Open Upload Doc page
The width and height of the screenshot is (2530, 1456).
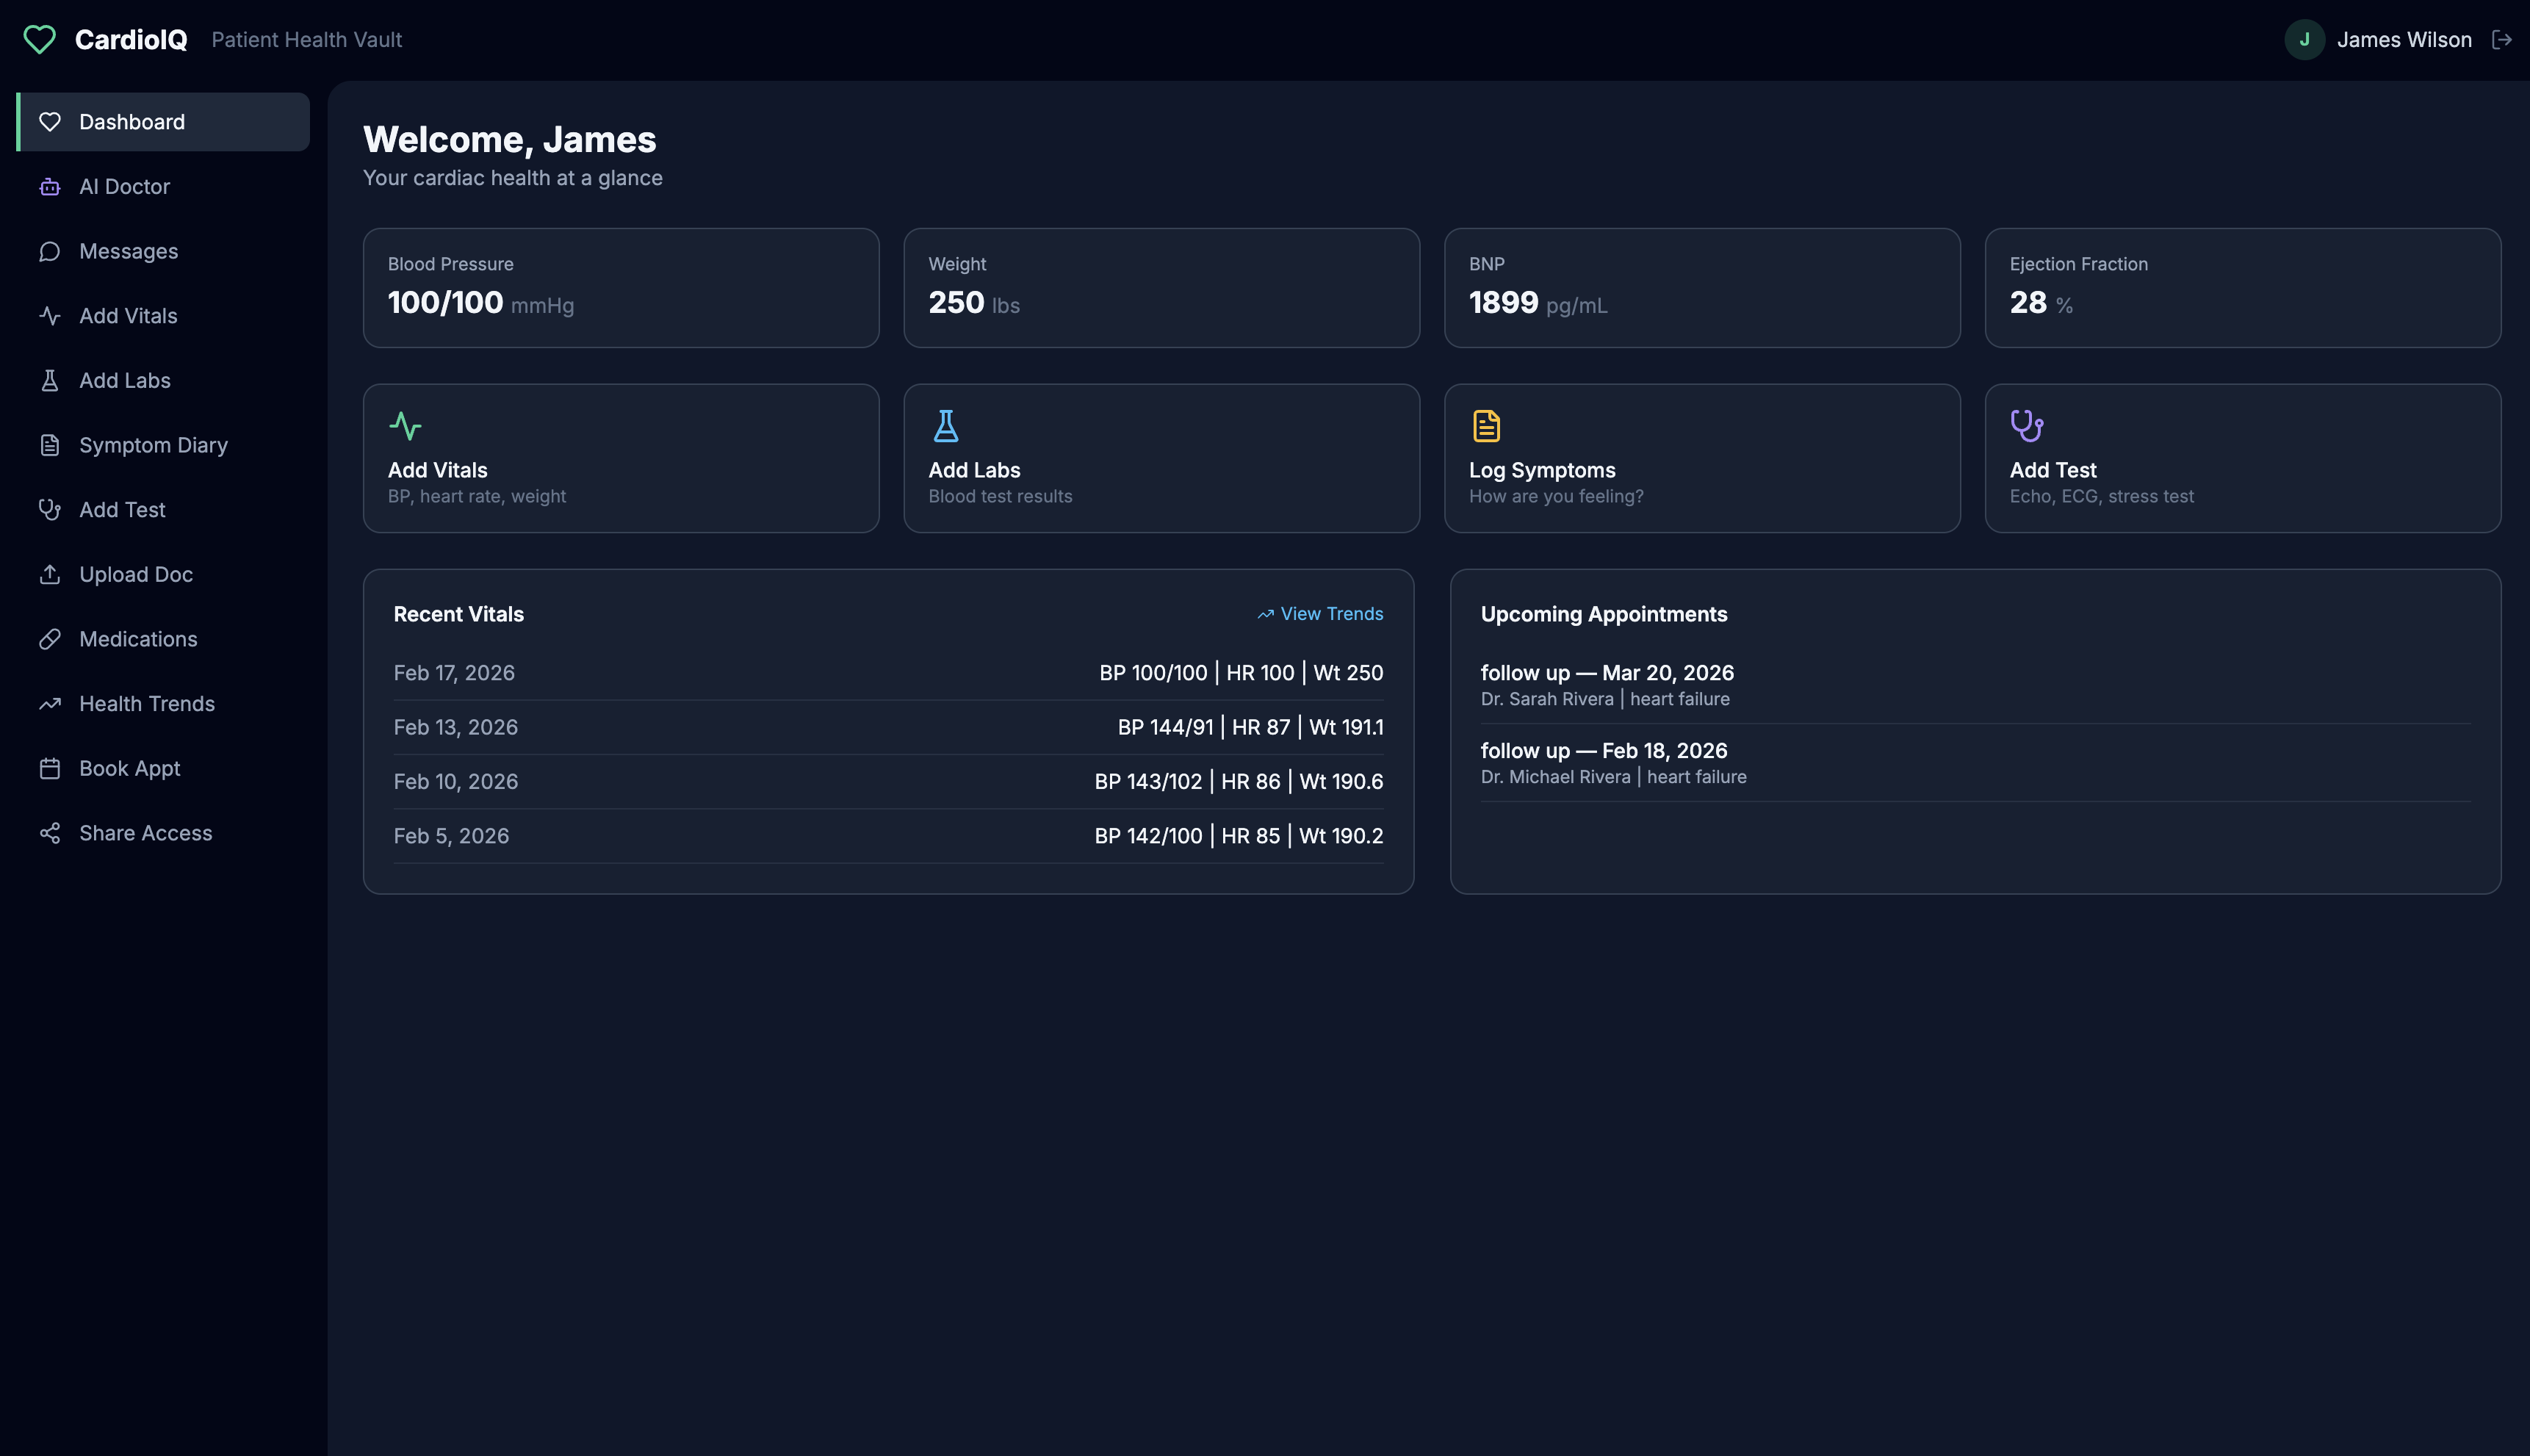point(136,574)
